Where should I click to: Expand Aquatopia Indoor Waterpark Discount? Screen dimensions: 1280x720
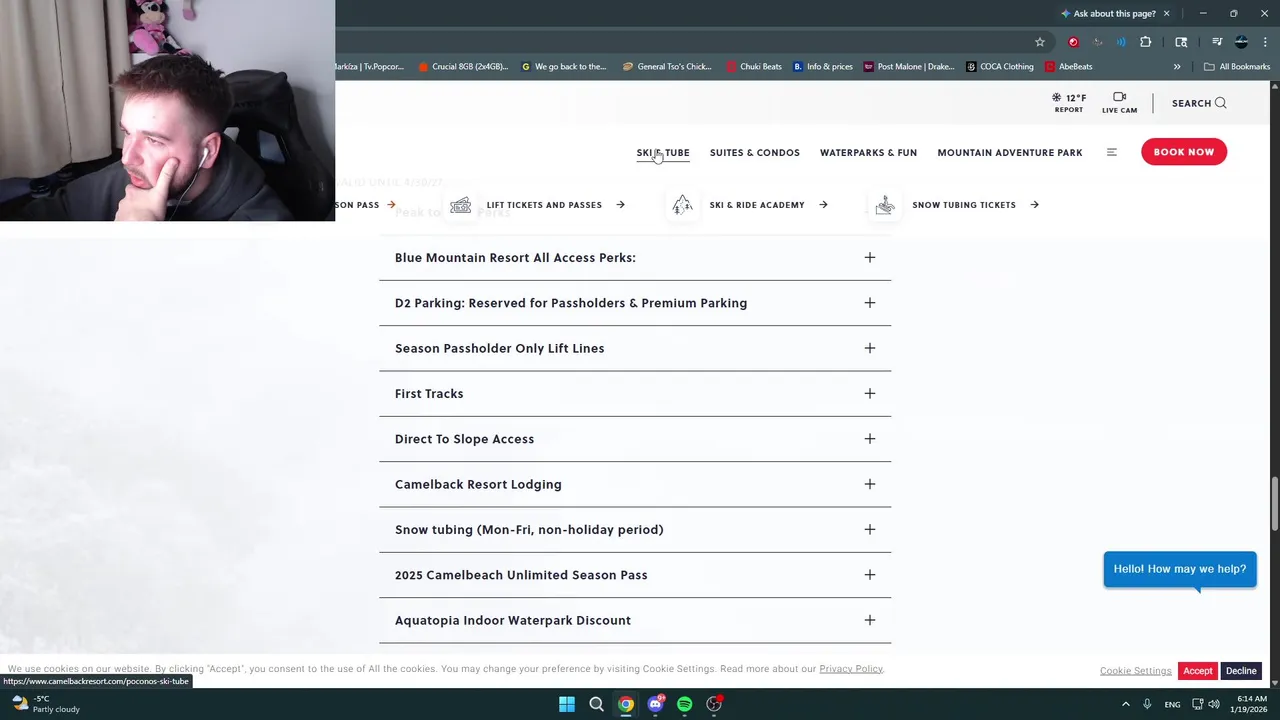[x=635, y=620]
